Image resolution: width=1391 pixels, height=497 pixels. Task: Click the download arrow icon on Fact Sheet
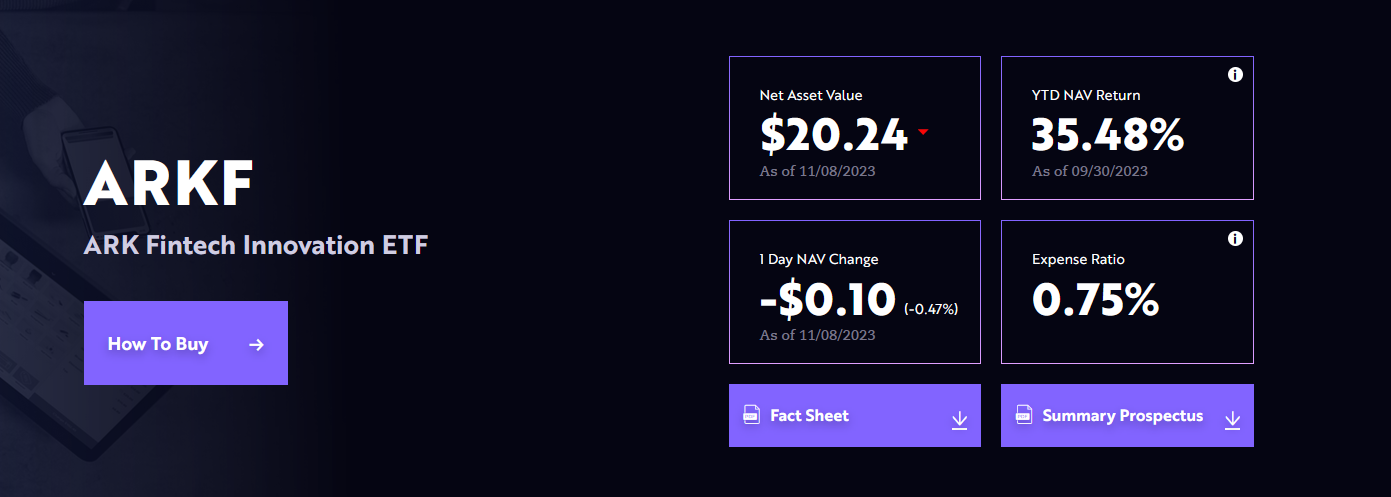[959, 420]
